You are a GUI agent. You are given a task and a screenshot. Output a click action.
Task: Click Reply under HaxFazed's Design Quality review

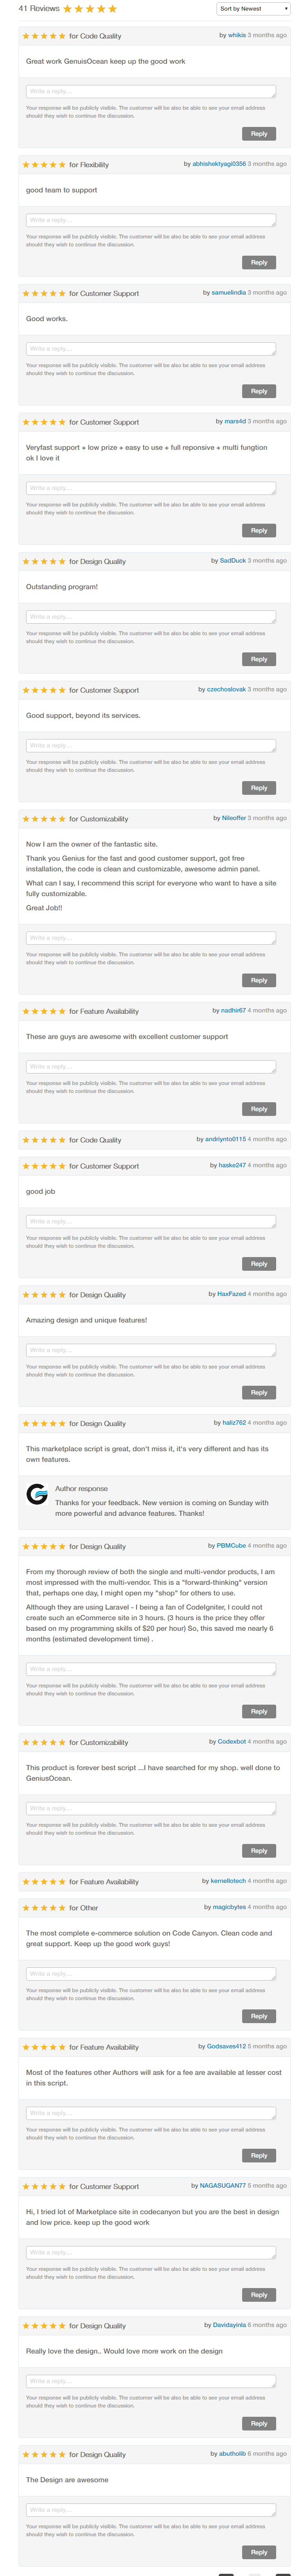[259, 1392]
